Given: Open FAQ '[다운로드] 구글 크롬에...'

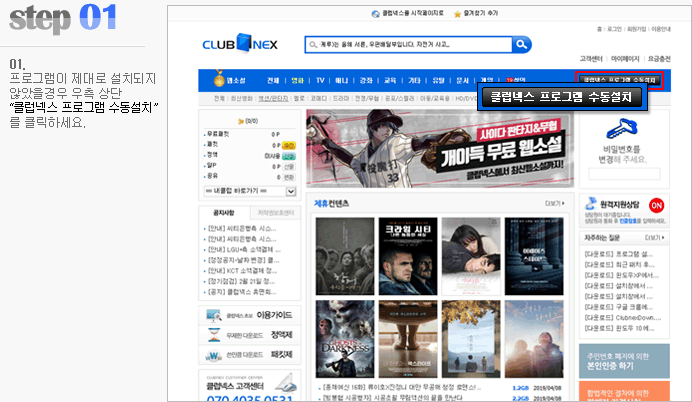Looking at the screenshot, I should pyautogui.click(x=618, y=307).
